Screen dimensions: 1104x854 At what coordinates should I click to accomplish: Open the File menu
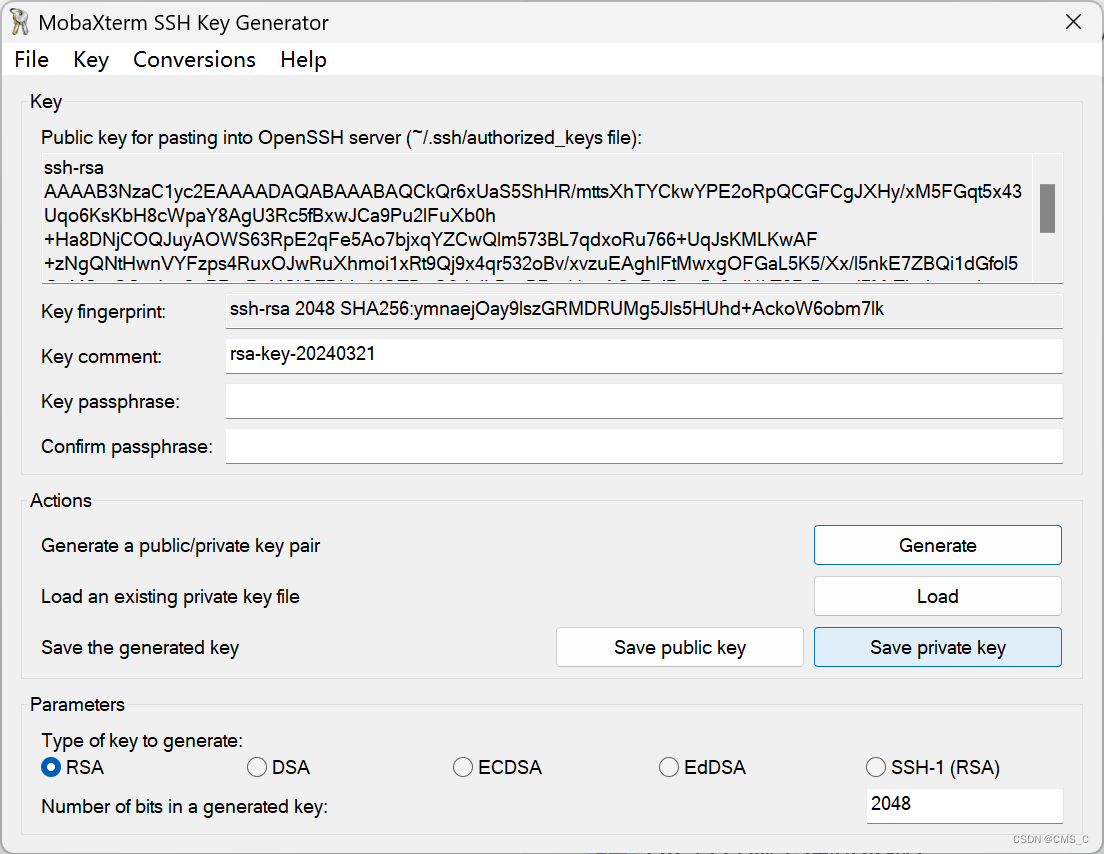(32, 60)
